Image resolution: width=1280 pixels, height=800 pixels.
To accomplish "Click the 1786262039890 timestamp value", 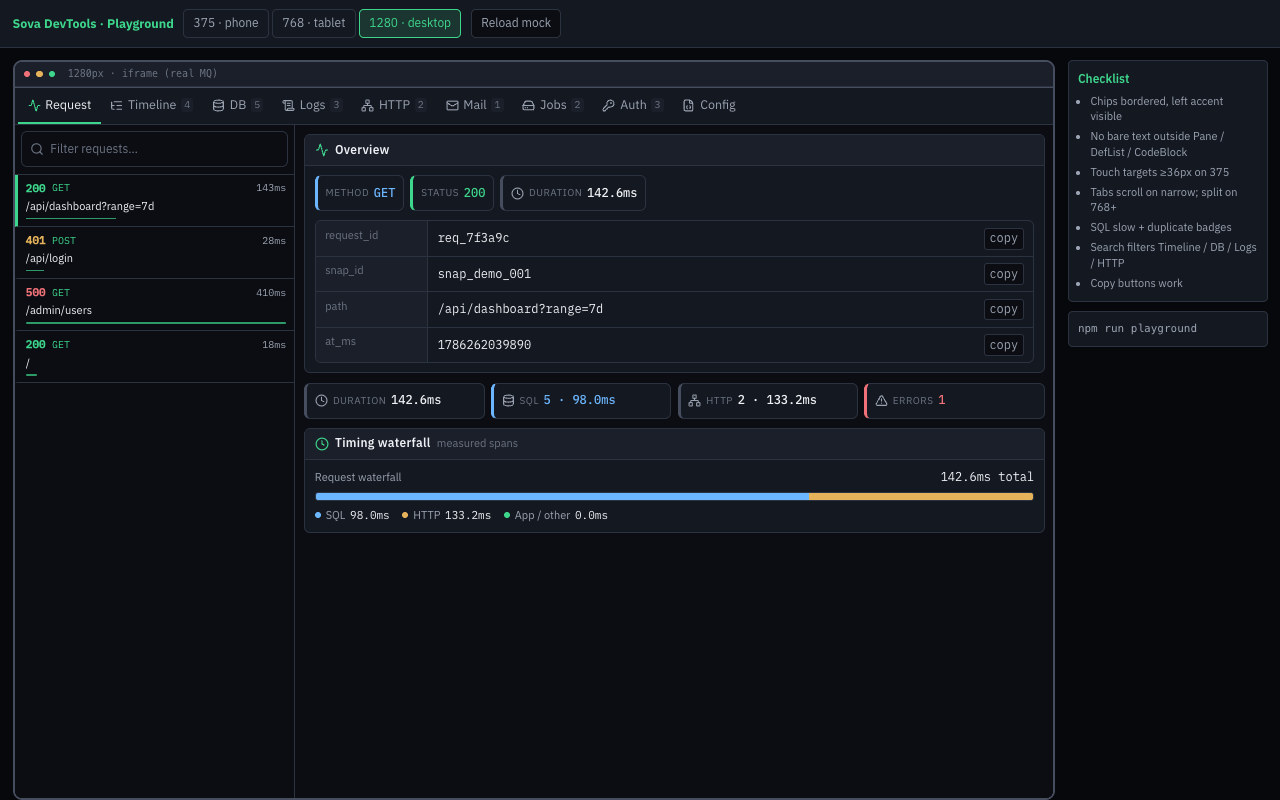I will 484,345.
